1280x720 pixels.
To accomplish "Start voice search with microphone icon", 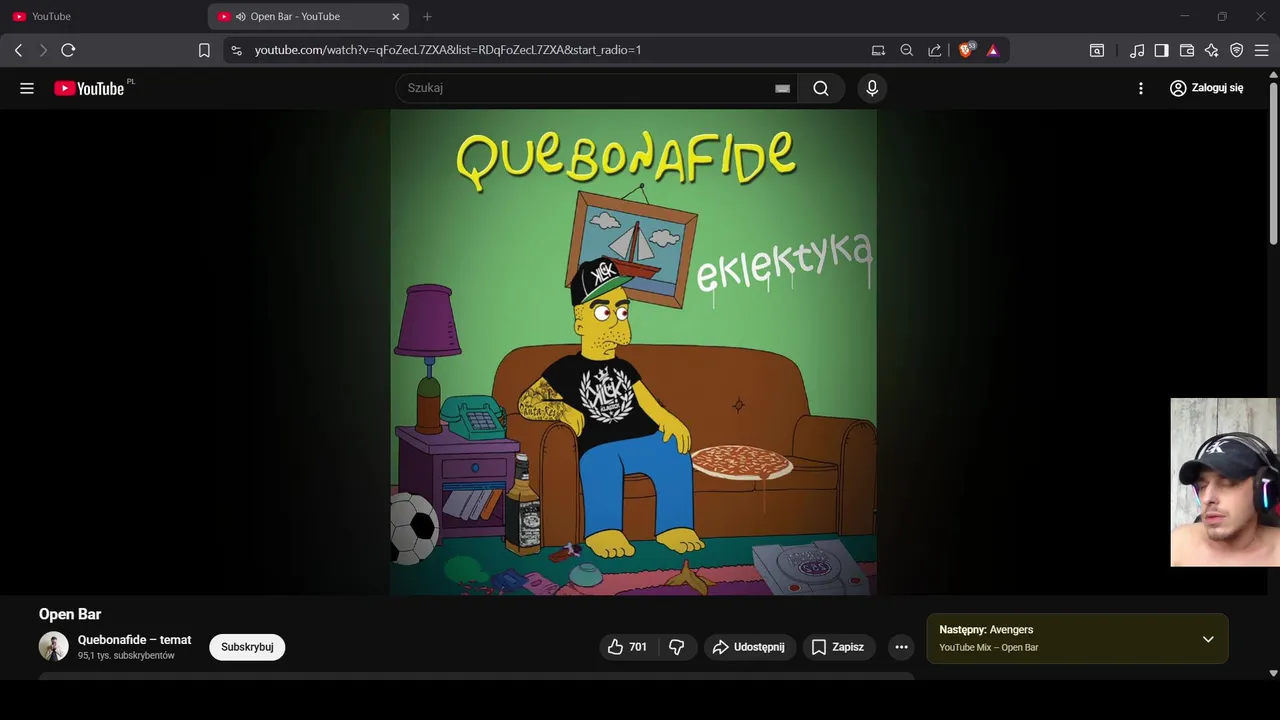I will (x=872, y=88).
